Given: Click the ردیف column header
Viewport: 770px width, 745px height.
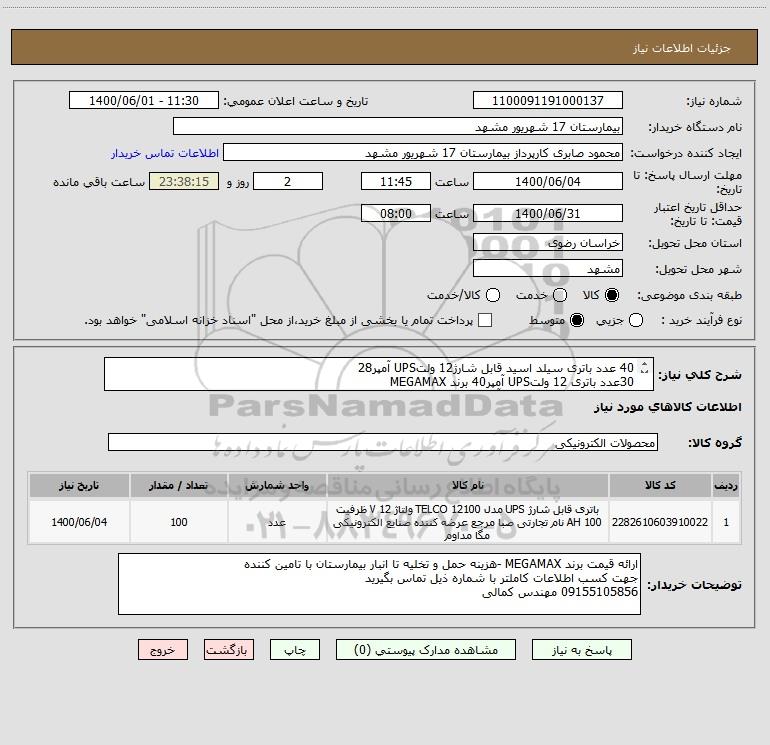Looking at the screenshot, I should [x=726, y=485].
